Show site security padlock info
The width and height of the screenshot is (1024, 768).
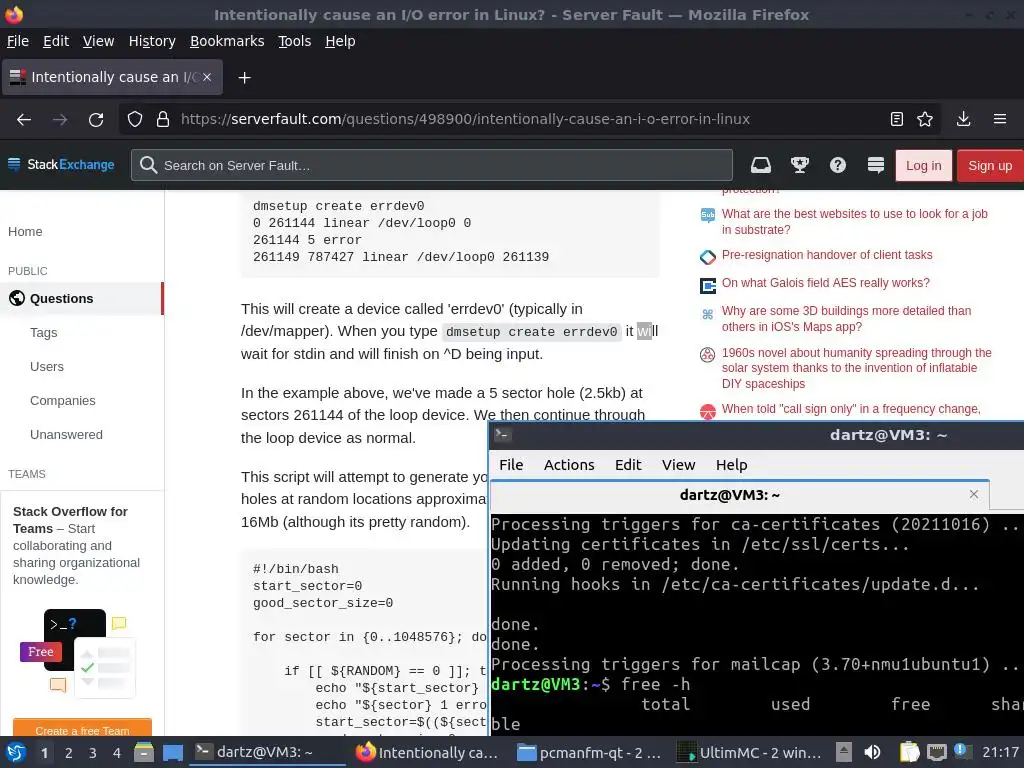coord(163,120)
